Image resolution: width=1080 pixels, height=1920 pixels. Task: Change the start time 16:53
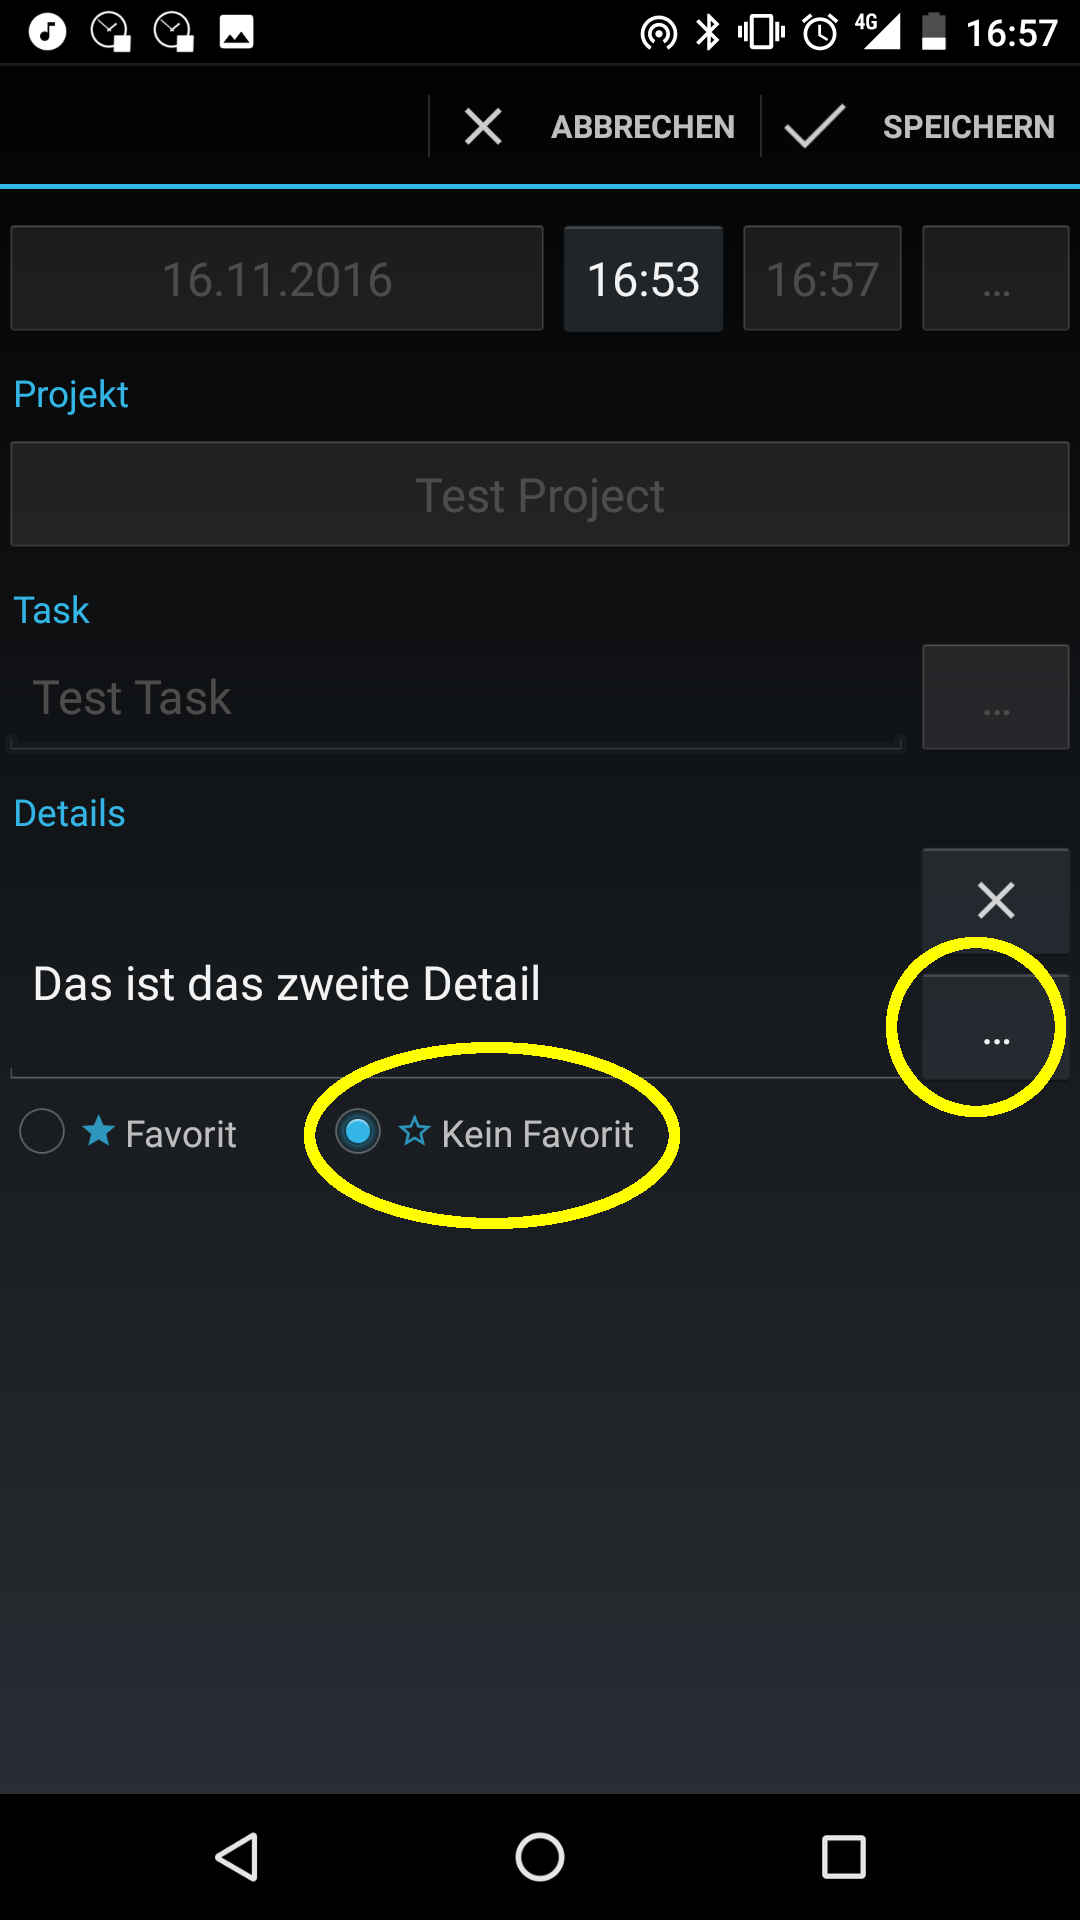[x=643, y=278]
